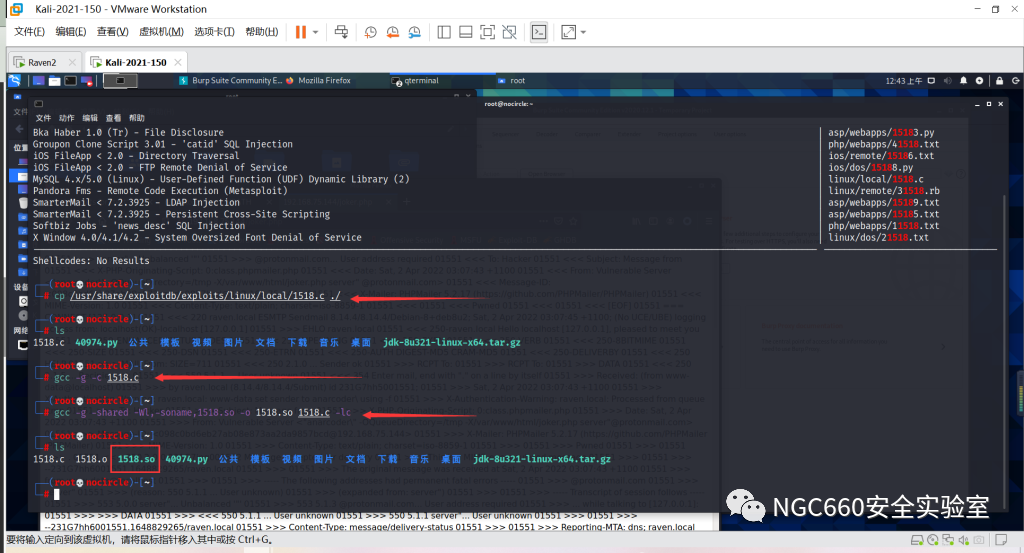Take a snapshot of the virtual machine

point(370,32)
